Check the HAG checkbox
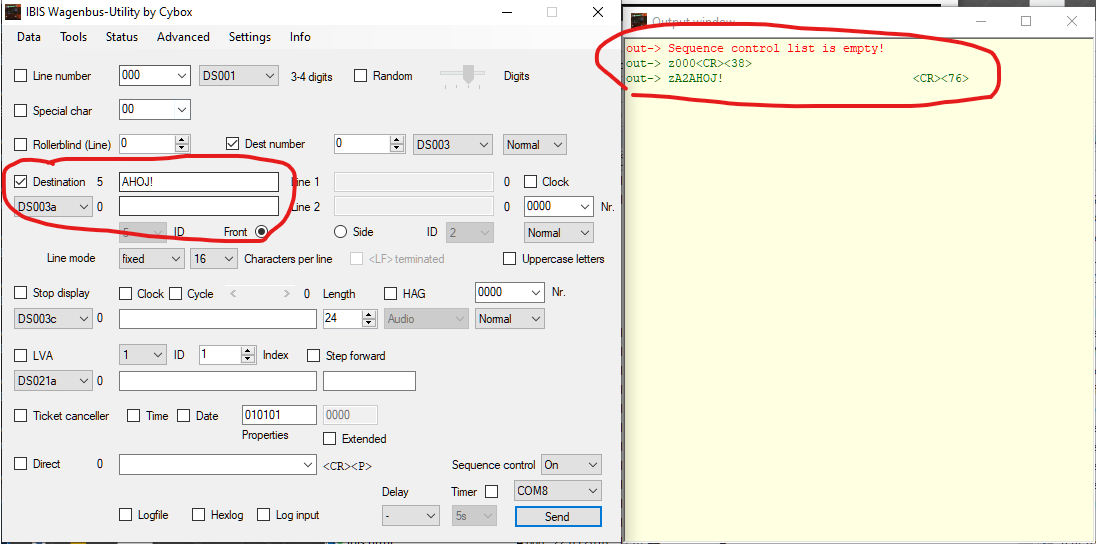The image size is (1096, 544). pyautogui.click(x=391, y=294)
